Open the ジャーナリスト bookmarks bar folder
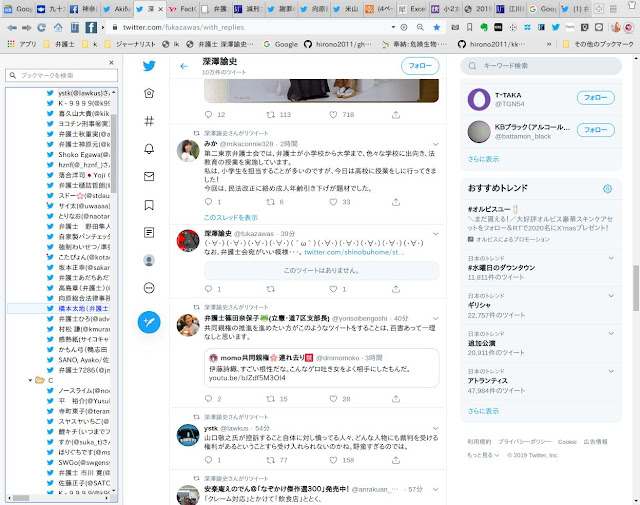This screenshot has width=640, height=505. point(130,44)
